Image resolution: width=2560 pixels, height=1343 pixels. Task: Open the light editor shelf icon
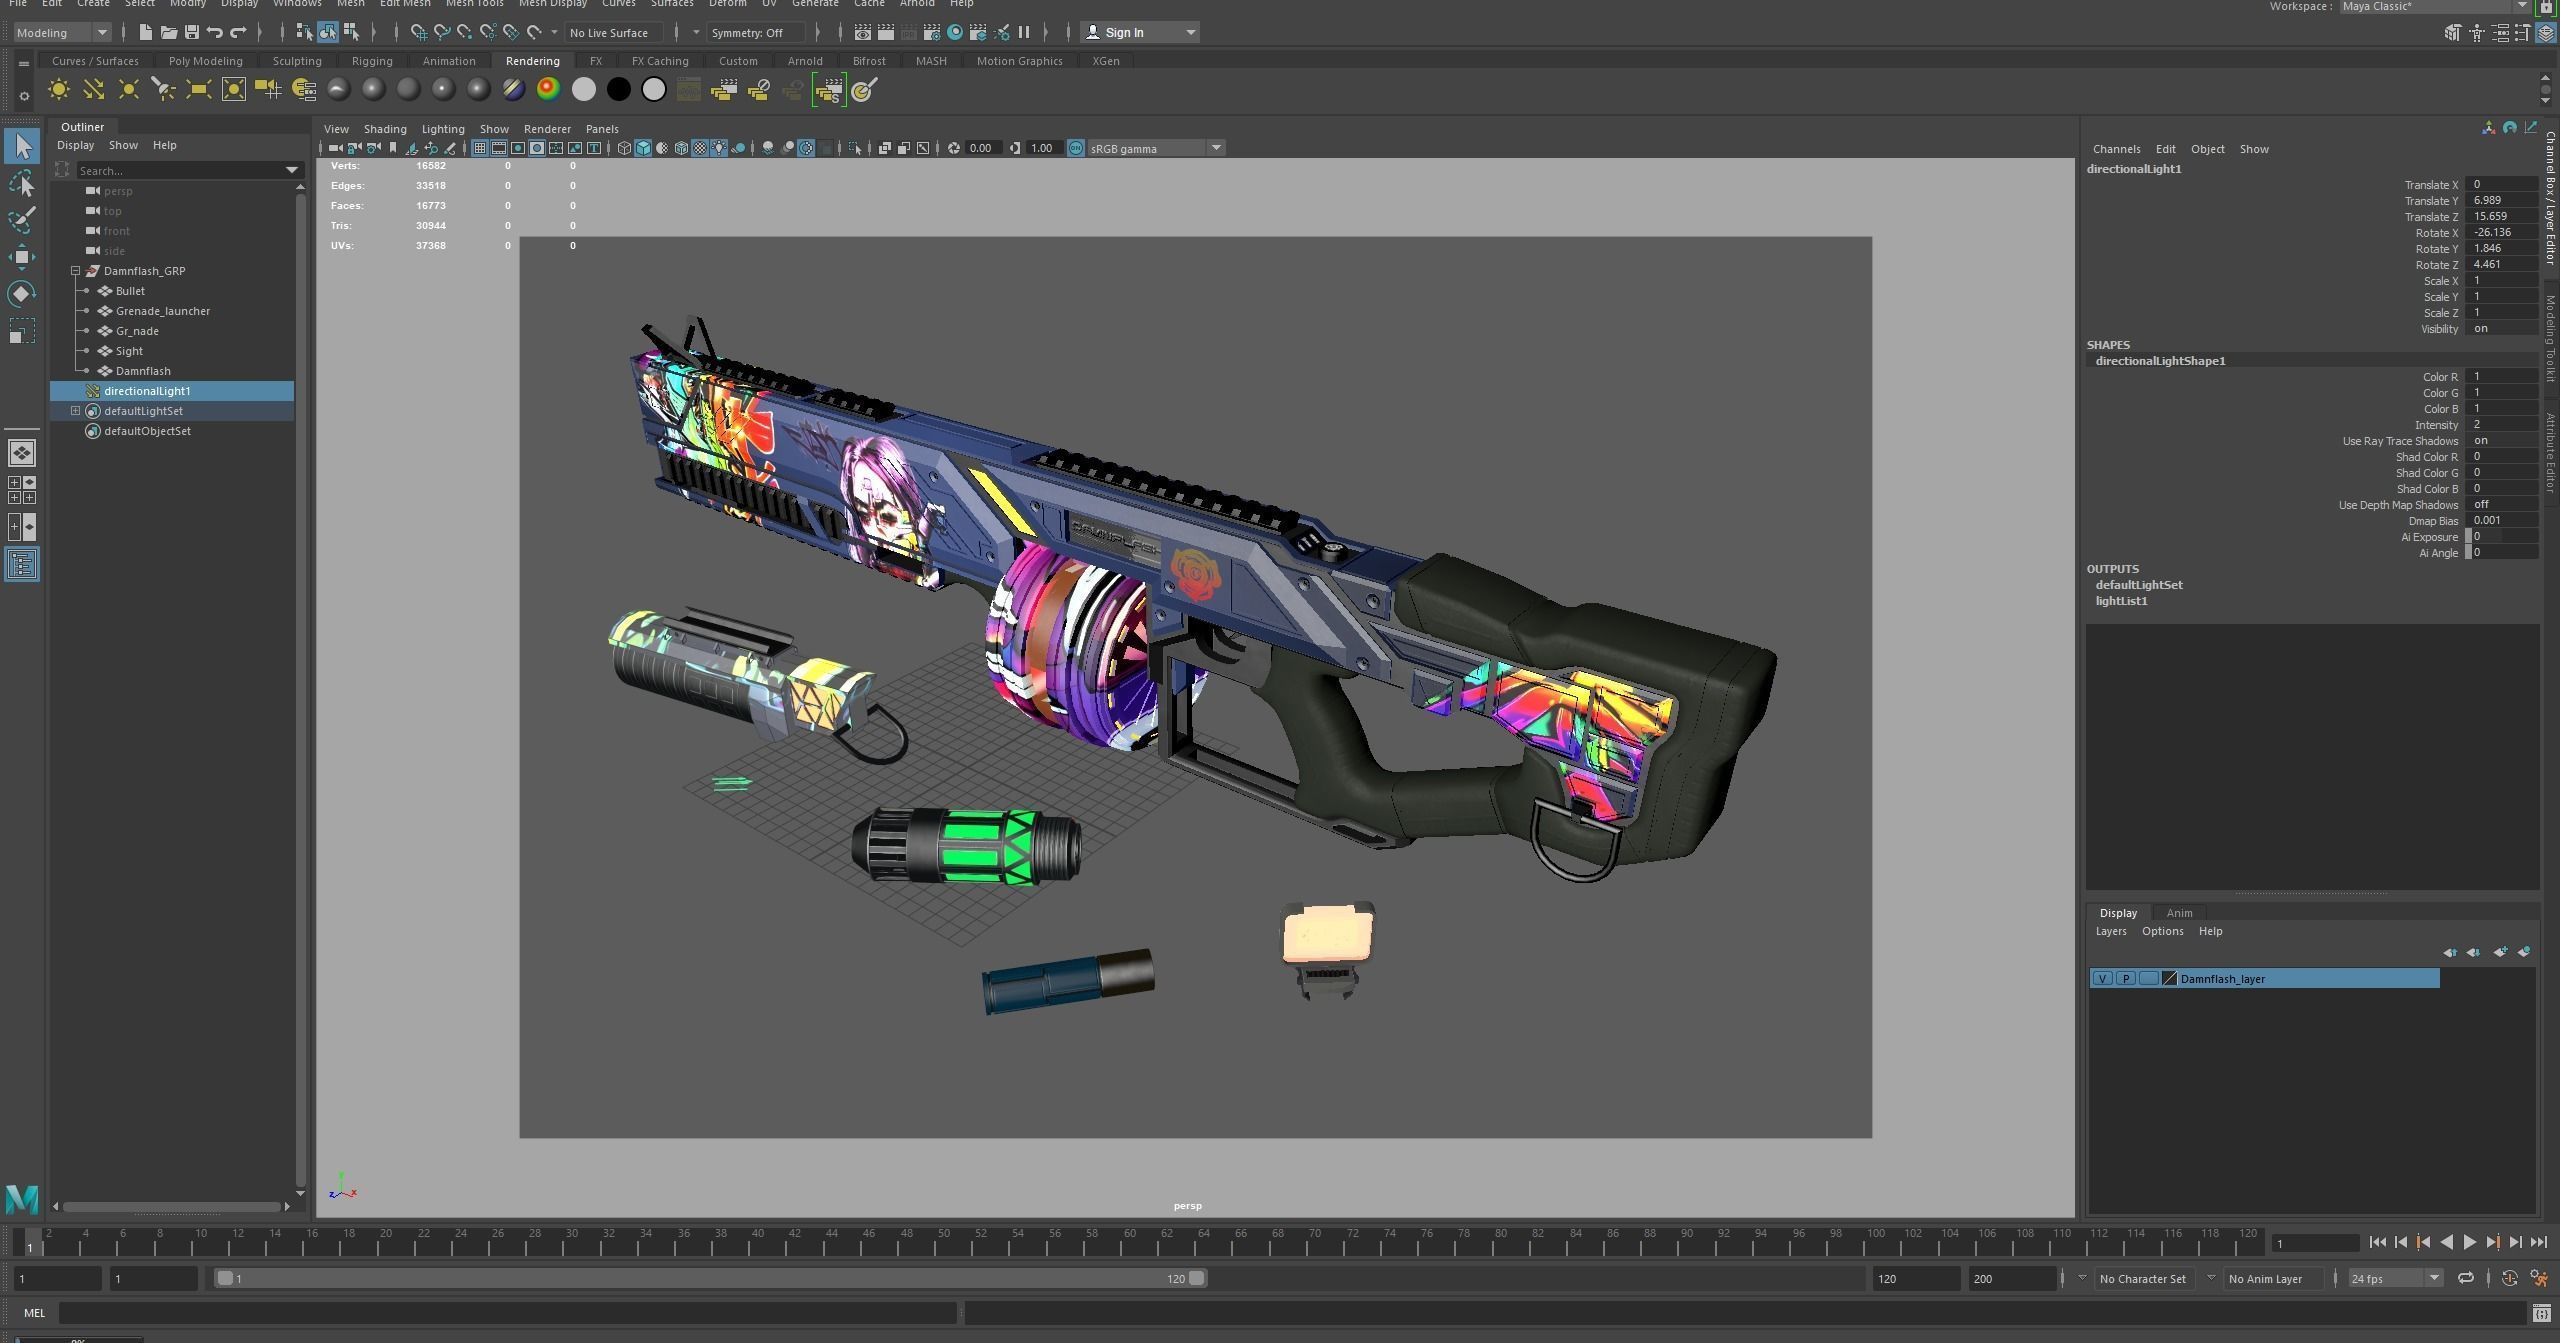[x=304, y=90]
